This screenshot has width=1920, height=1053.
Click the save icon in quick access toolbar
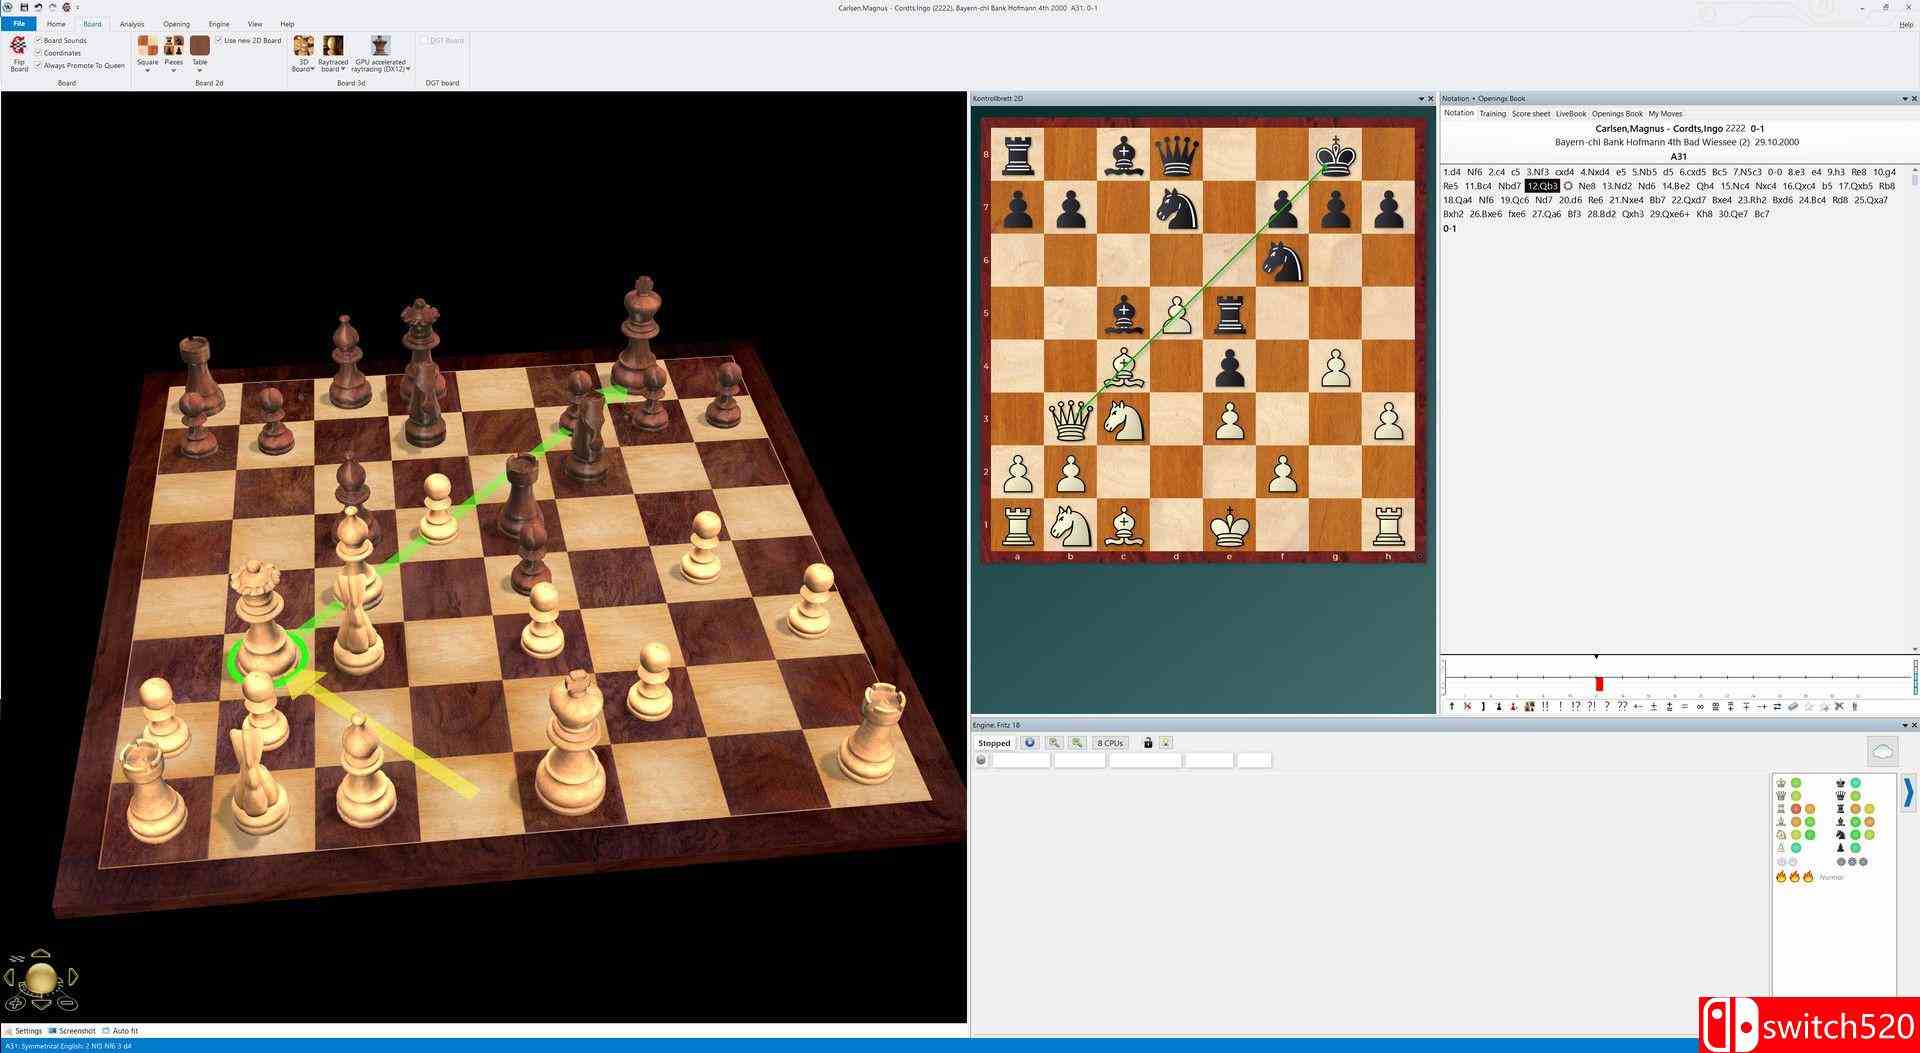(x=23, y=7)
